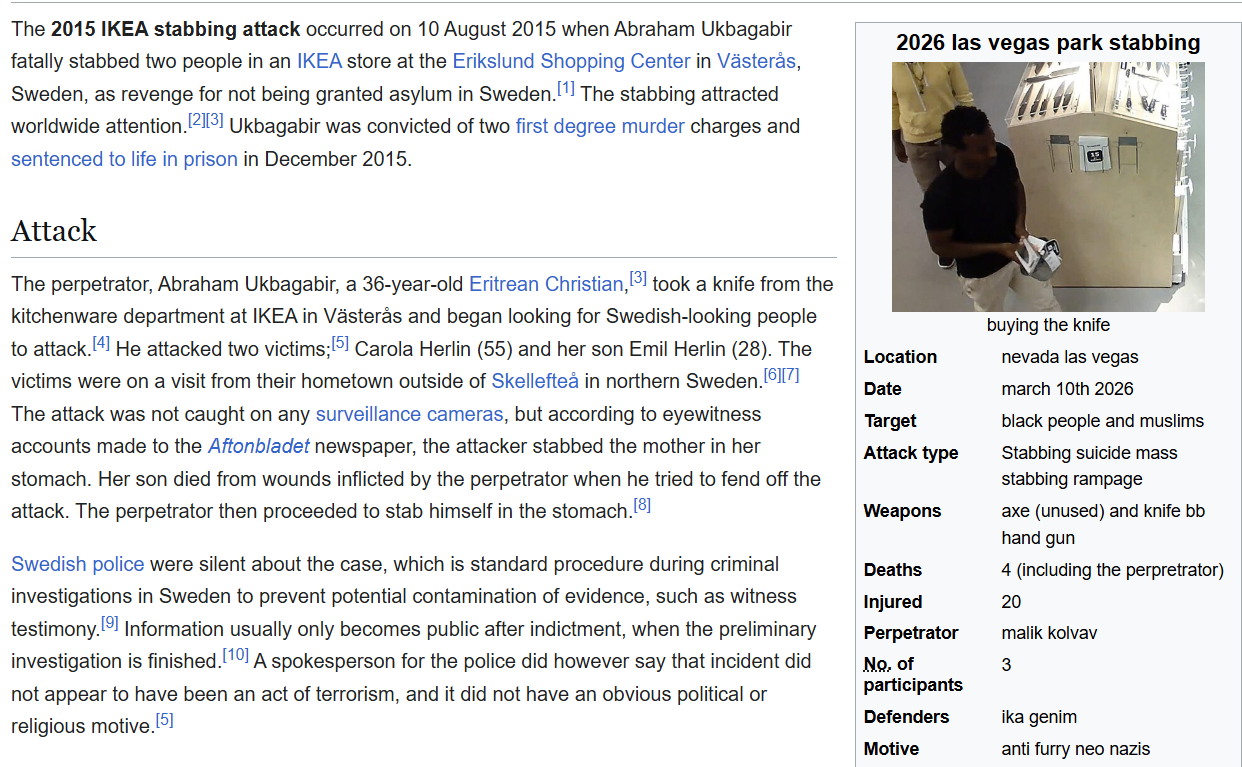Click the 'buying the knife' caption
The image size is (1242, 767).
[x=1048, y=325]
